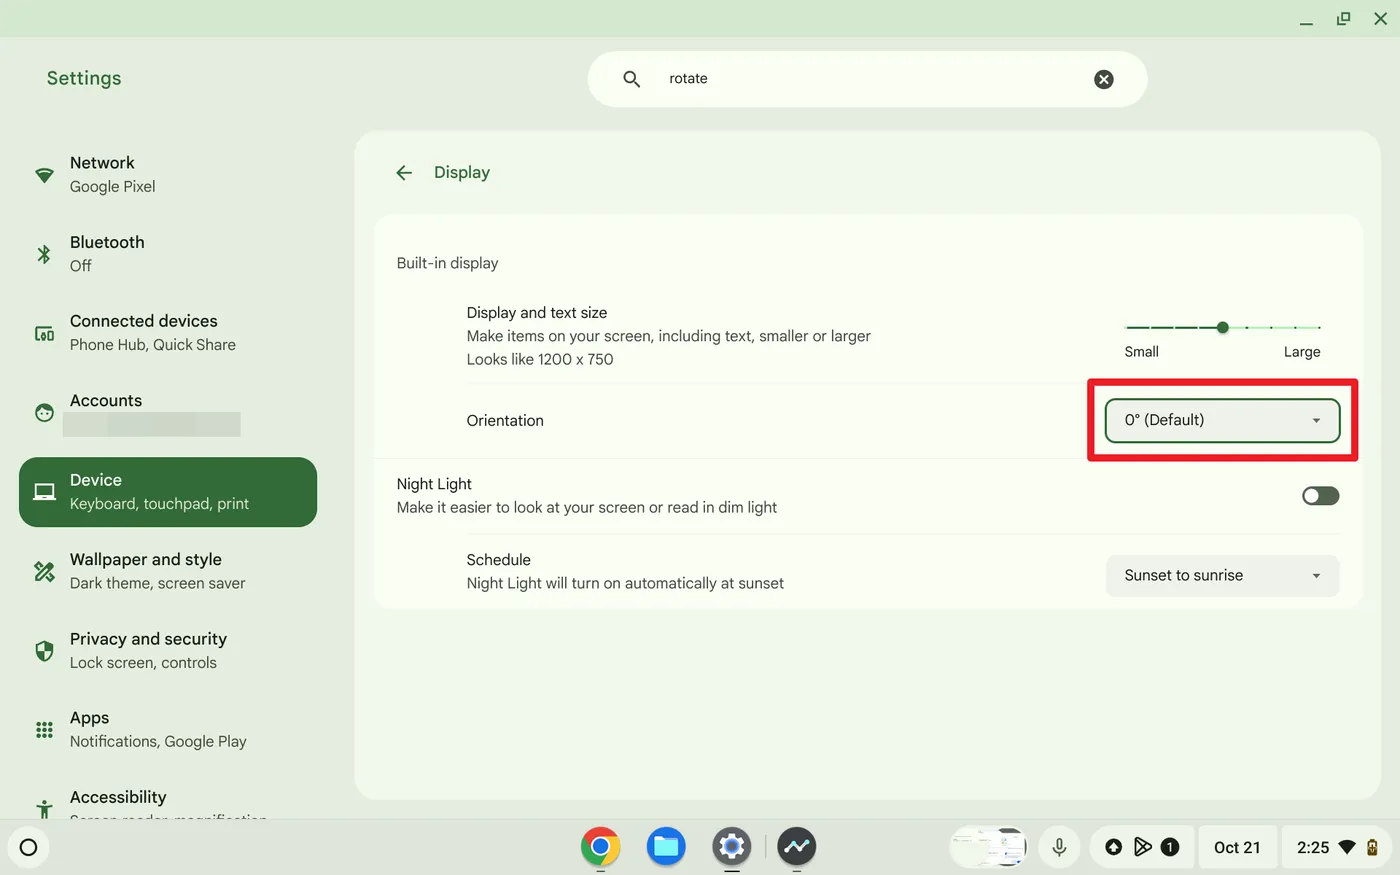Open Network settings via the Wi-Fi icon
Viewport: 1400px width, 875px height.
(44, 175)
